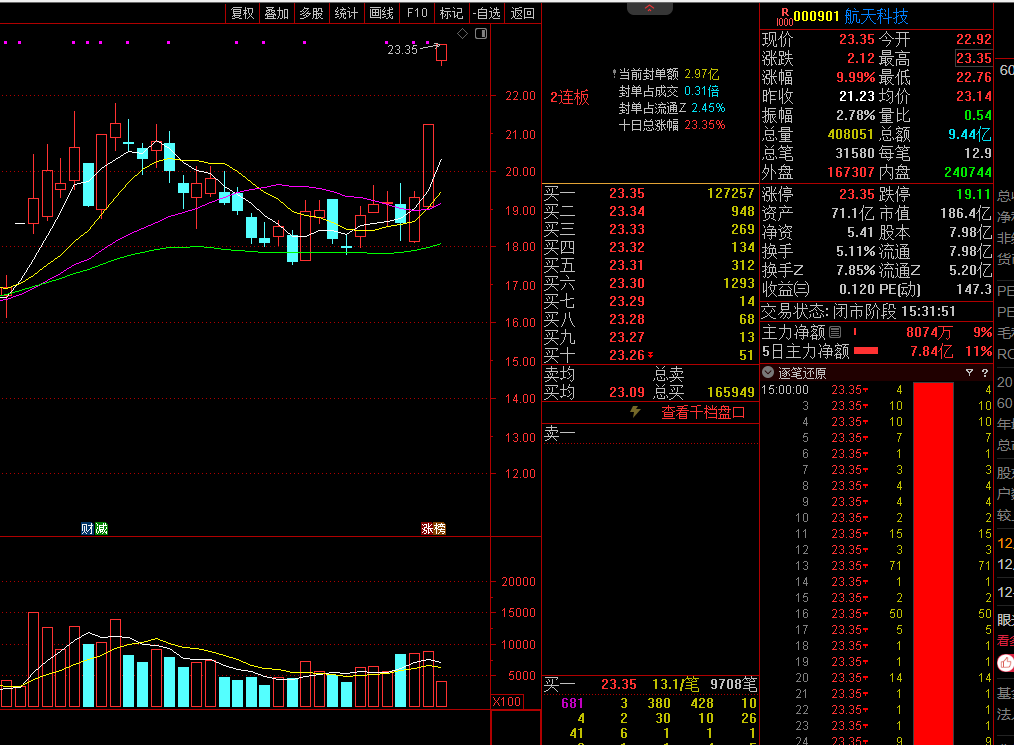Image resolution: width=1014 pixels, height=745 pixels.
Task: Click the 总买 value 165949
Action: click(x=731, y=393)
